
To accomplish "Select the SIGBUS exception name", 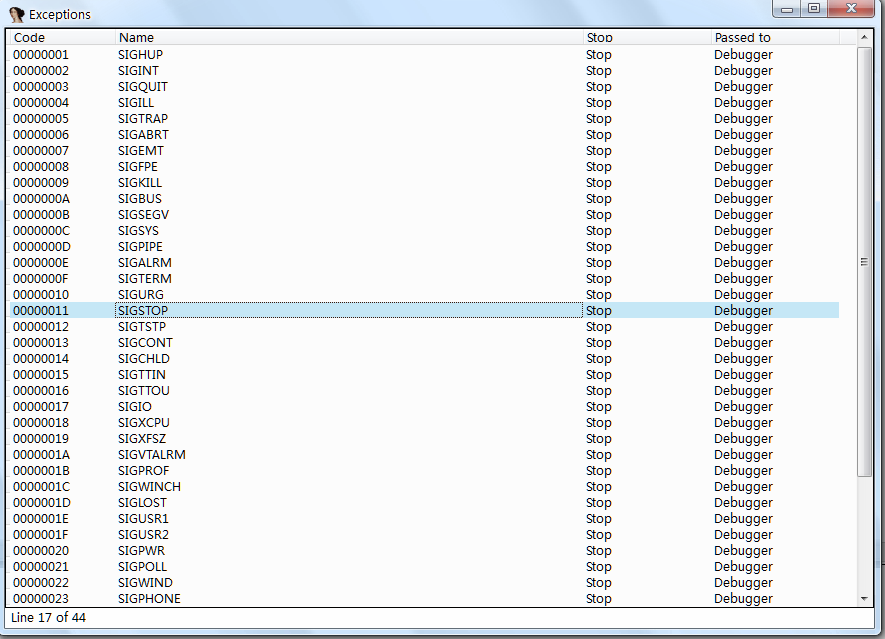I will coord(140,199).
